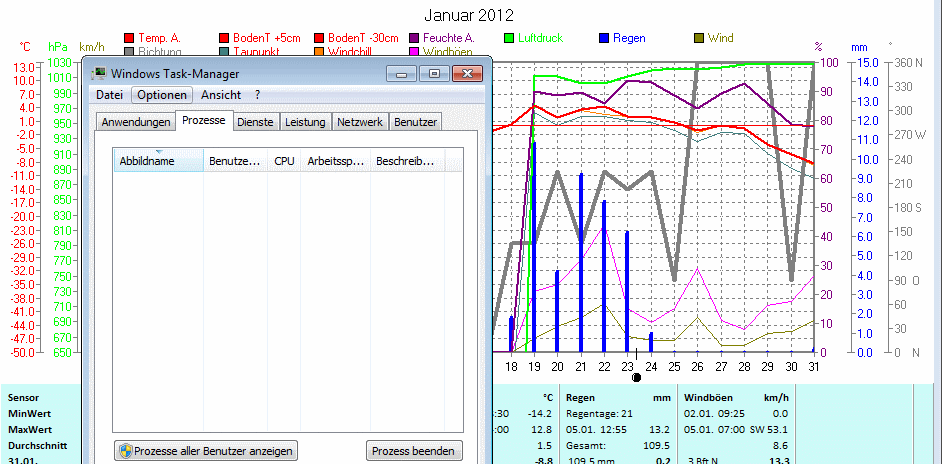
Task: Click the 'mm' blue axis unit label
Action: coord(859,46)
